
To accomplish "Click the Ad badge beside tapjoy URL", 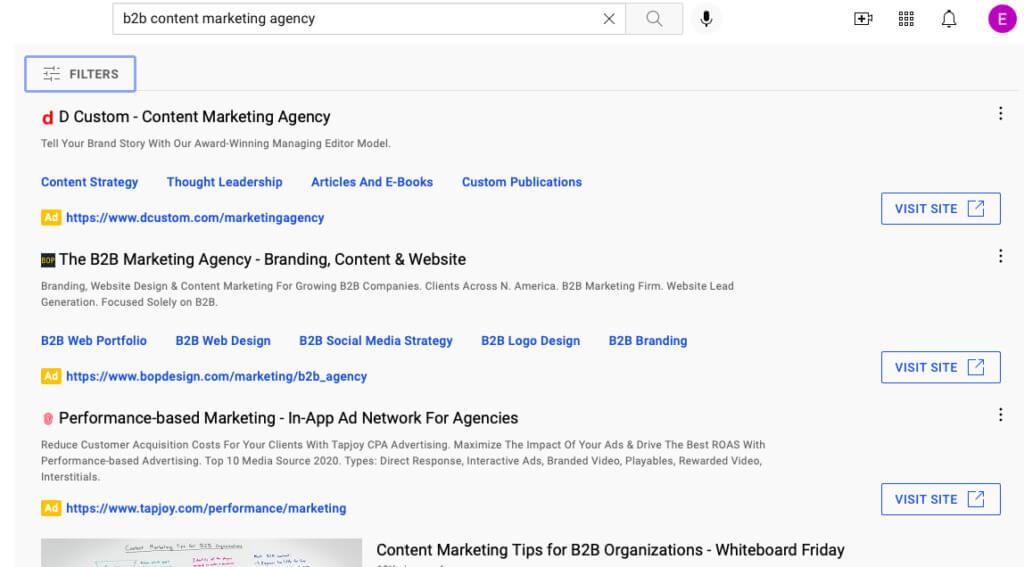I will click(51, 508).
